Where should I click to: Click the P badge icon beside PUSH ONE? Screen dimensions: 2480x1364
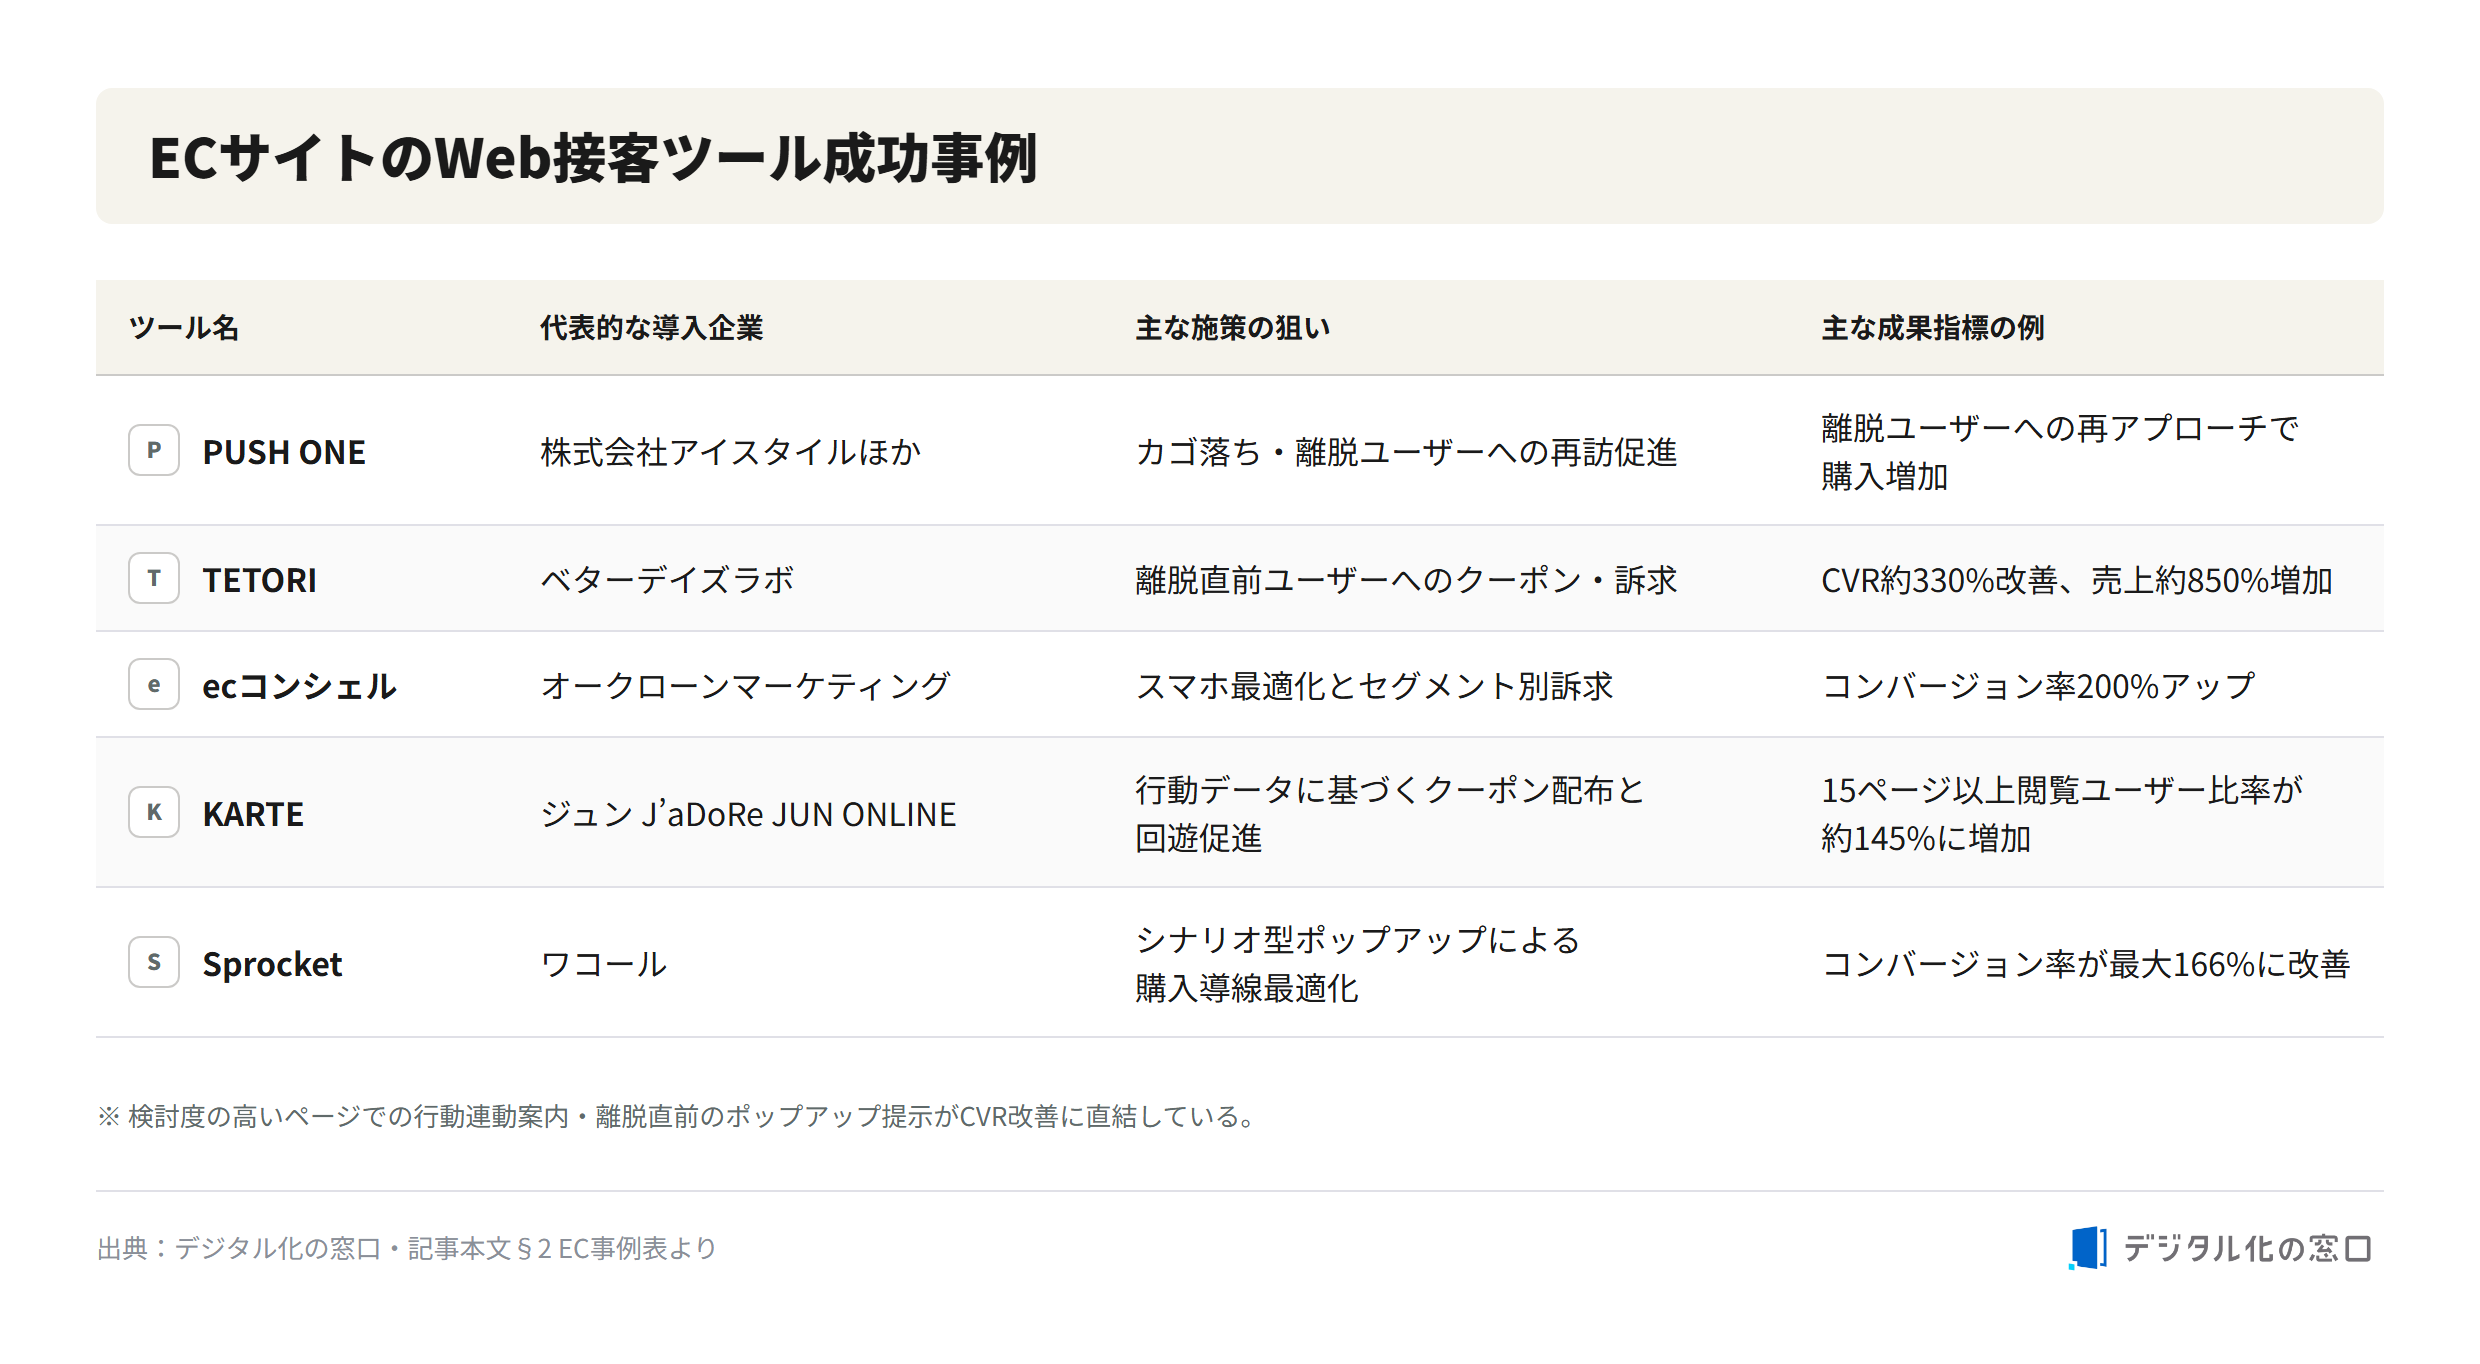(x=154, y=450)
